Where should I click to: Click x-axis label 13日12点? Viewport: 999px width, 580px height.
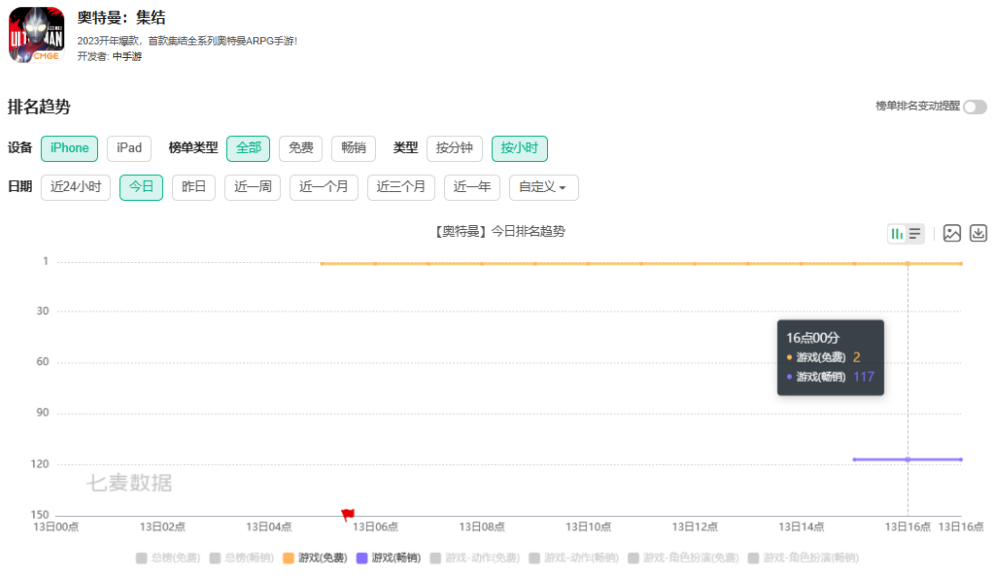(x=694, y=527)
